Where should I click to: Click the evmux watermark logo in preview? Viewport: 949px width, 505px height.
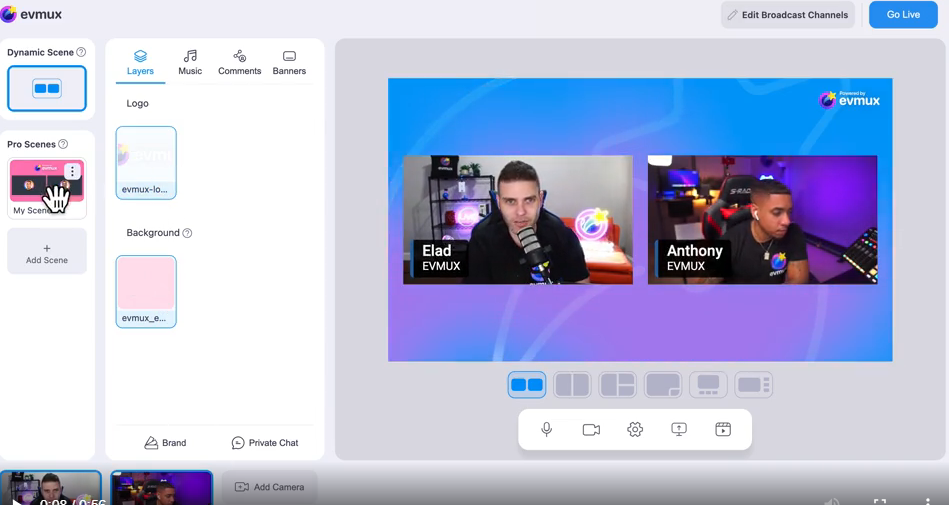850,99
